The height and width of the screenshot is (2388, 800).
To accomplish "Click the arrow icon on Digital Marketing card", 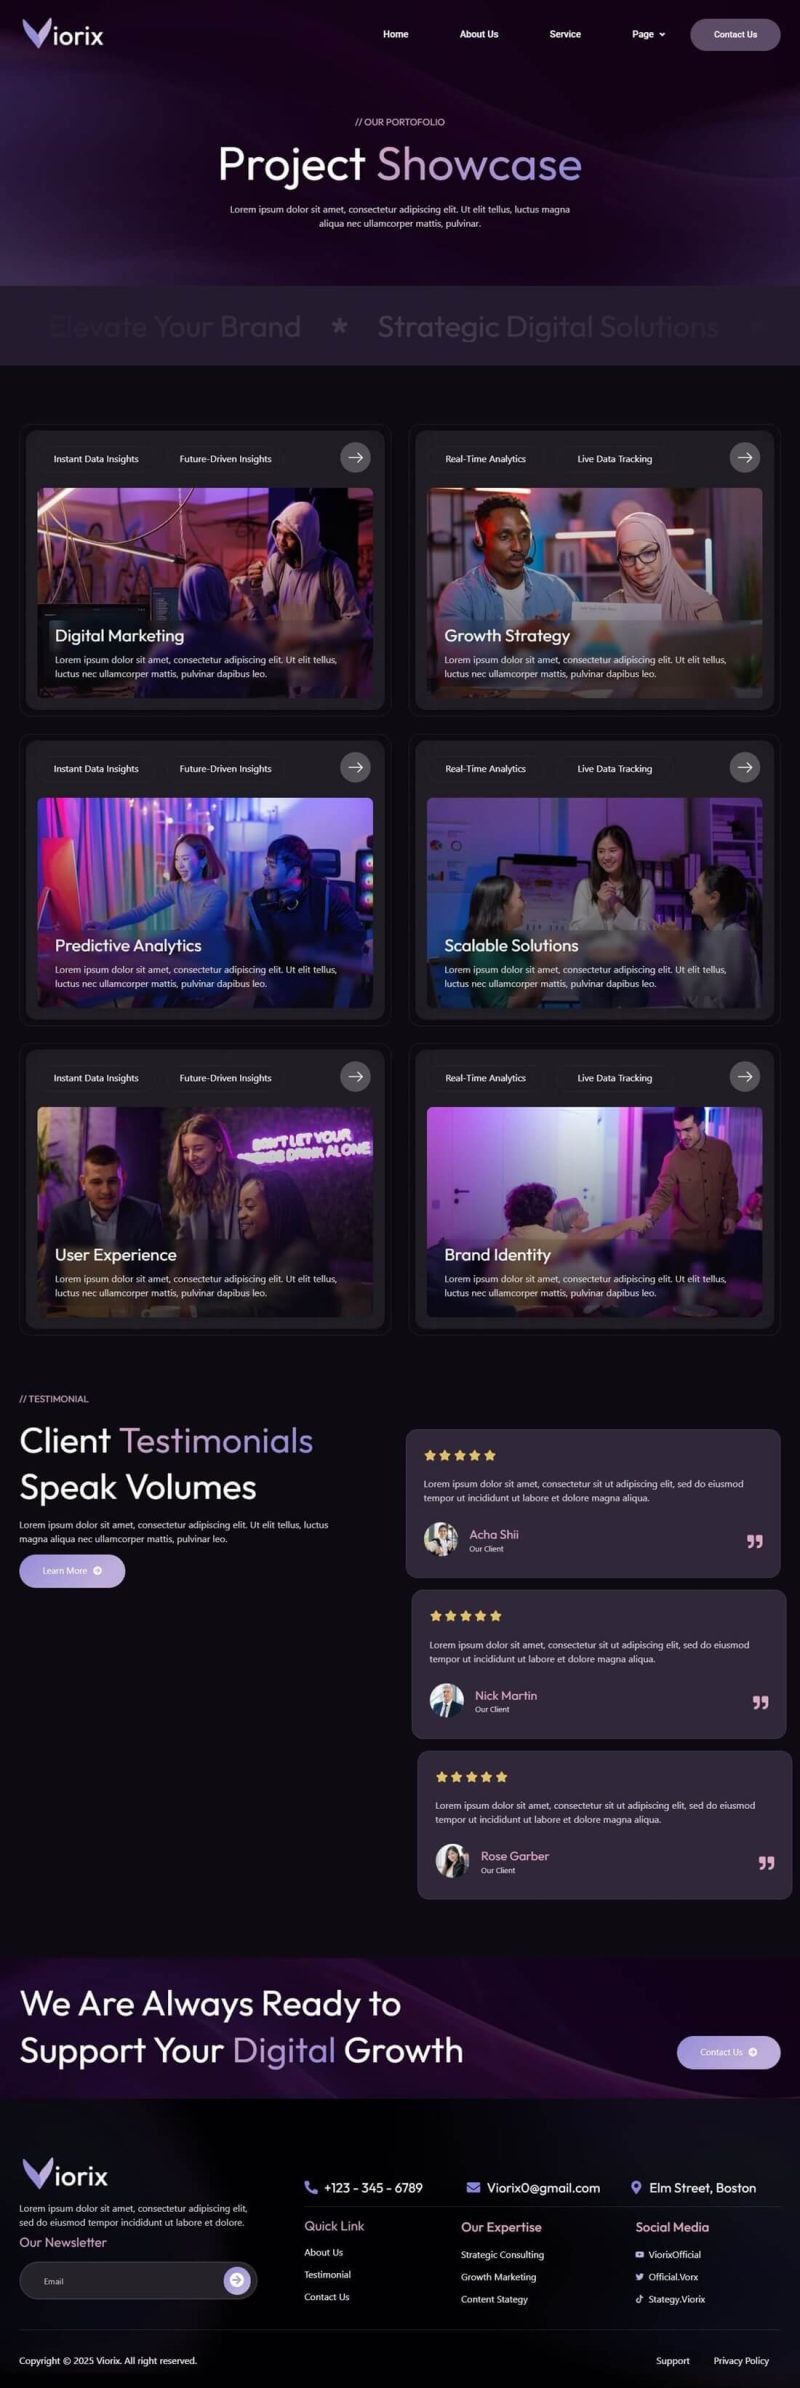I will tap(355, 457).
